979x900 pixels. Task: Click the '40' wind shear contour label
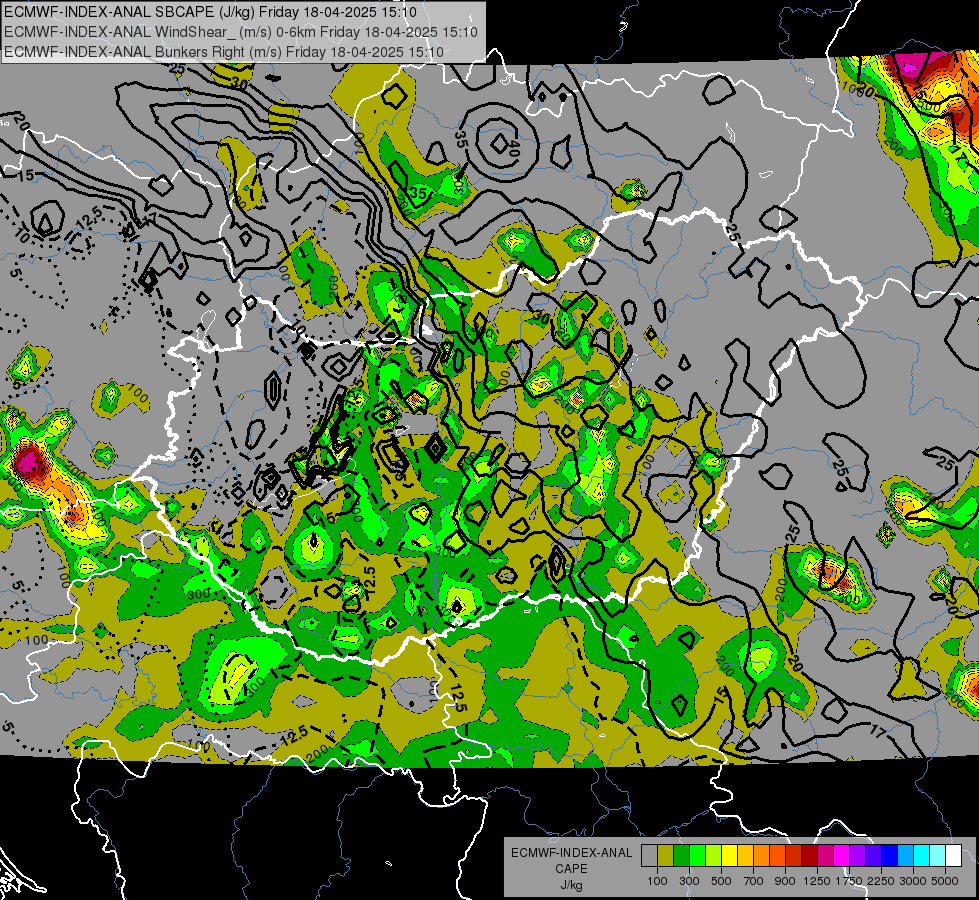pos(514,149)
